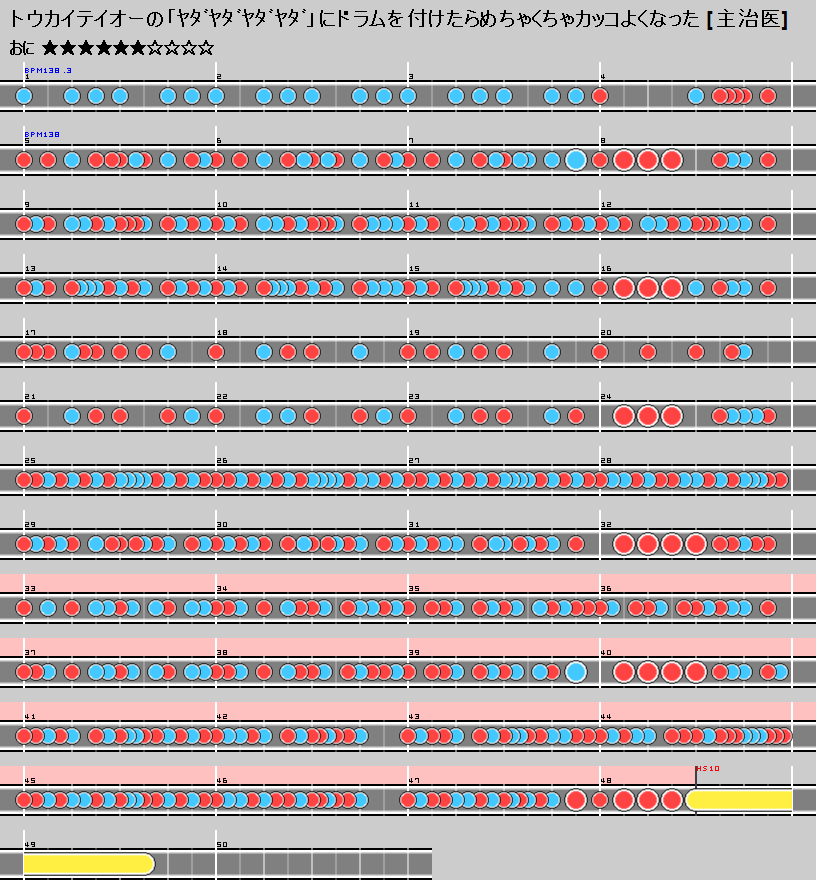Click the star difficulty rating row
816x880 pixels.
[x=128, y=48]
